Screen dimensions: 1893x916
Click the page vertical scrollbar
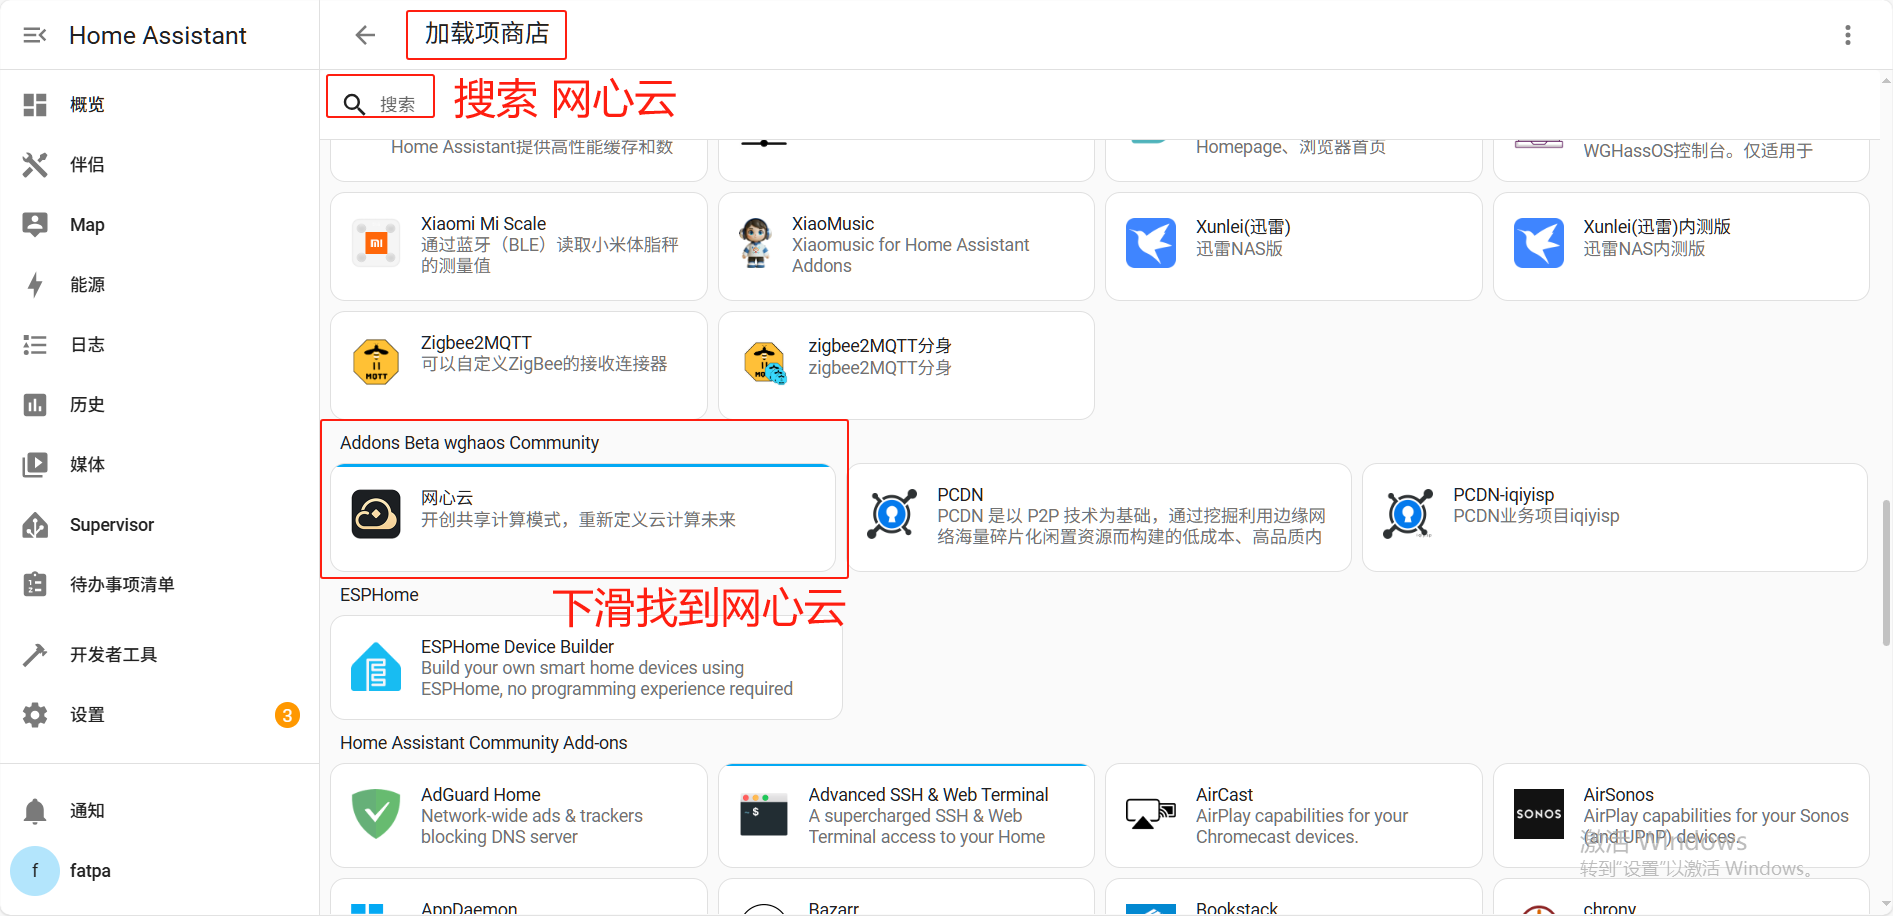1885,575
